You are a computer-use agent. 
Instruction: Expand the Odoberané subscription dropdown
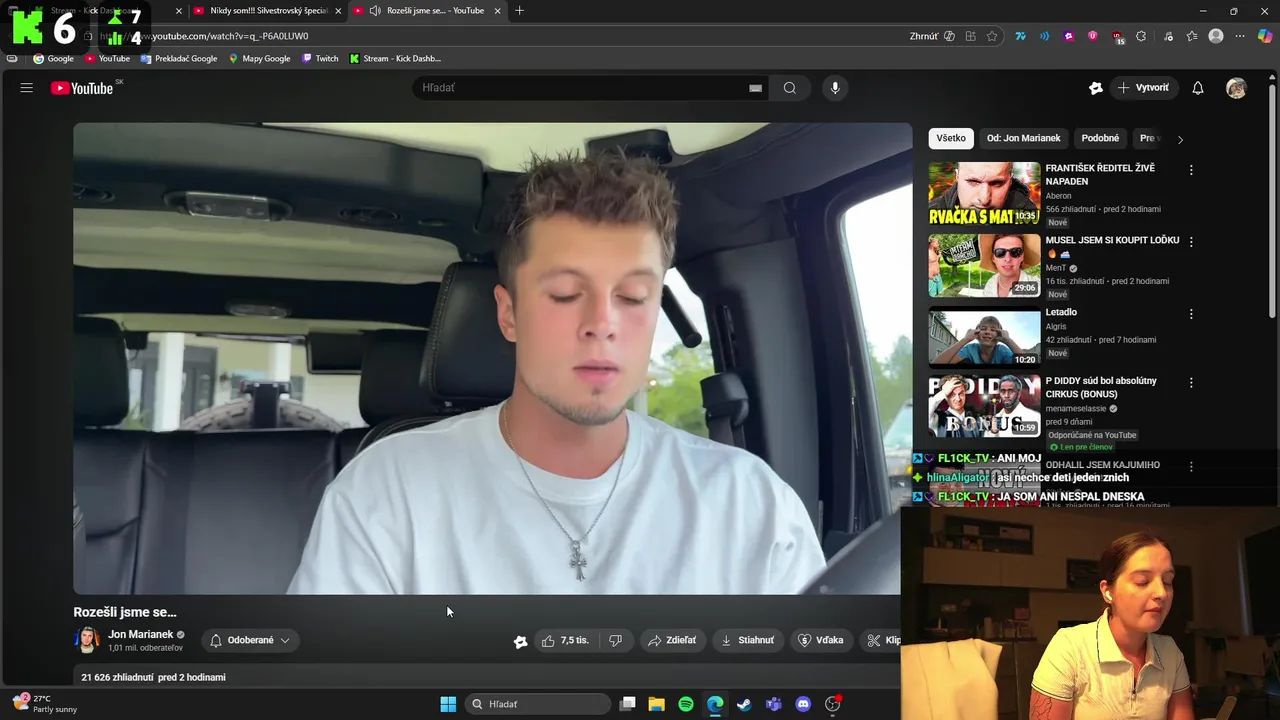[x=250, y=640]
